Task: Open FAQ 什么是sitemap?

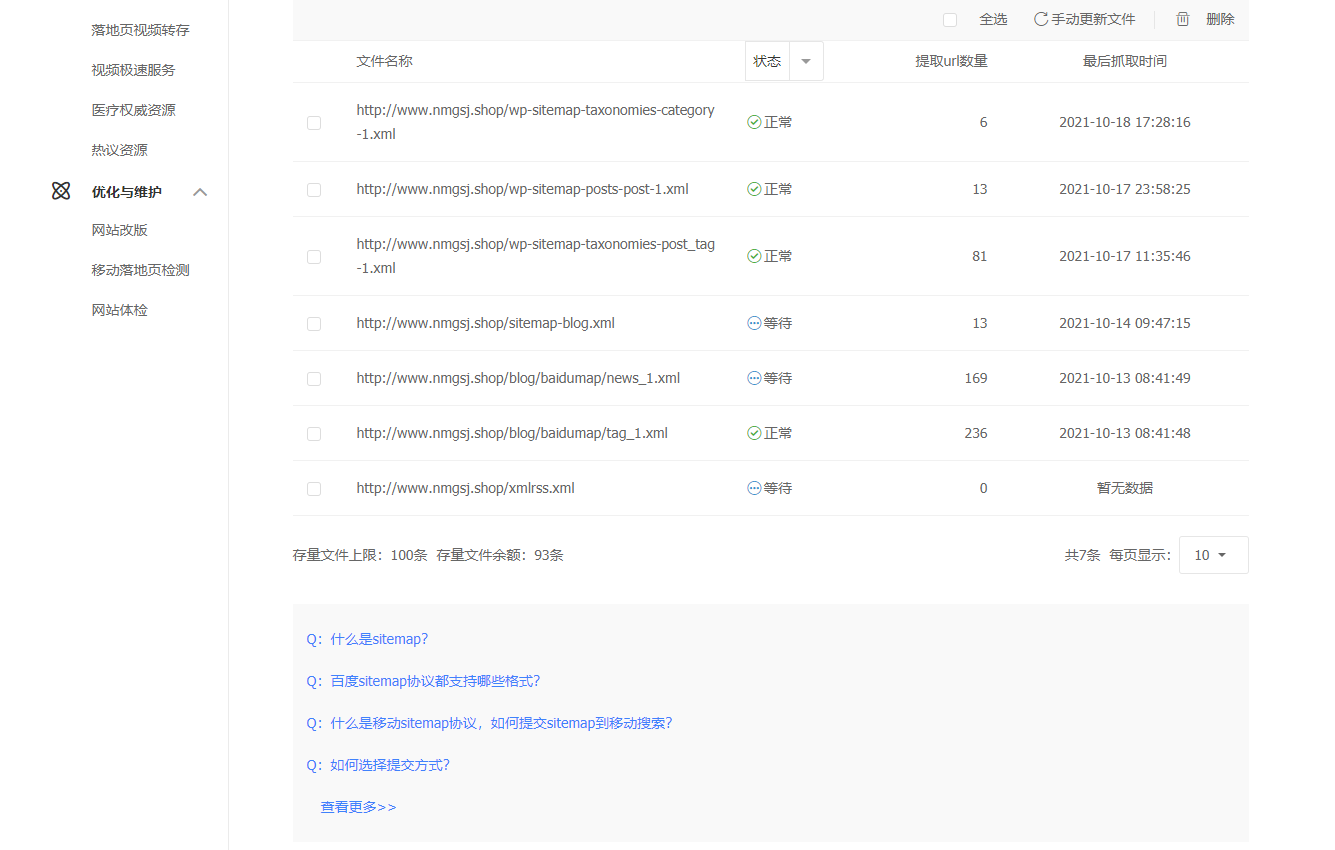Action: tap(367, 639)
